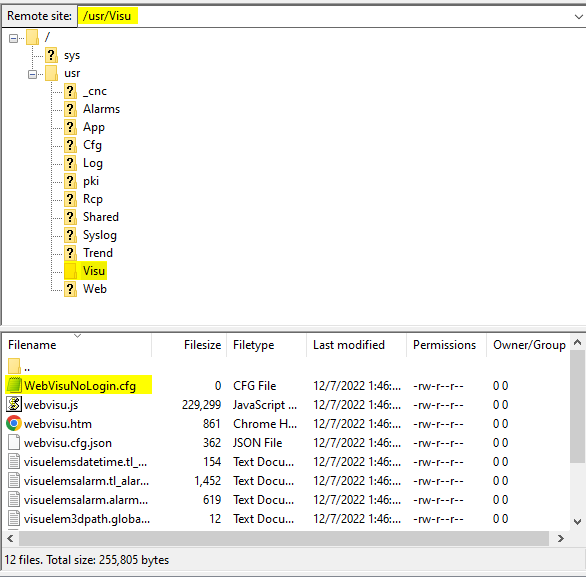This screenshot has width=586, height=577.
Task: Select the webvisu.htm filename
Action: click(x=58, y=424)
